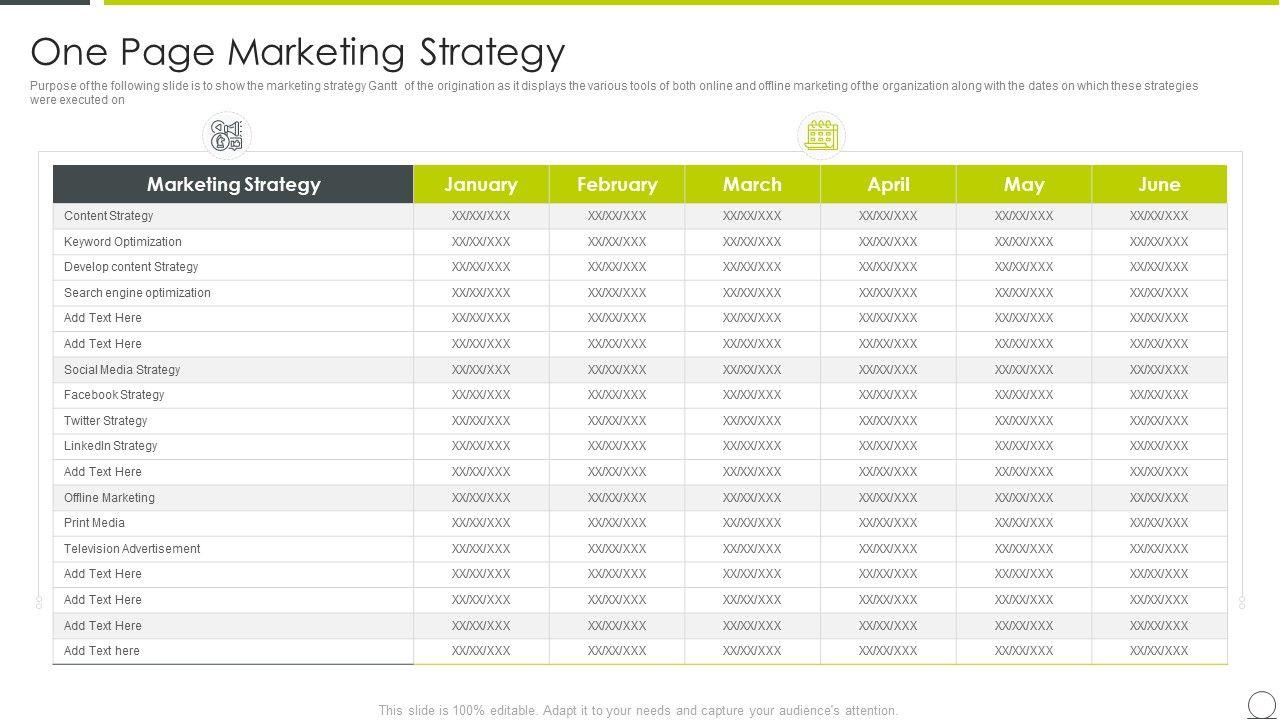This screenshot has width=1280, height=720.
Task: Click the megaphone marketing icon
Action: 227,136
